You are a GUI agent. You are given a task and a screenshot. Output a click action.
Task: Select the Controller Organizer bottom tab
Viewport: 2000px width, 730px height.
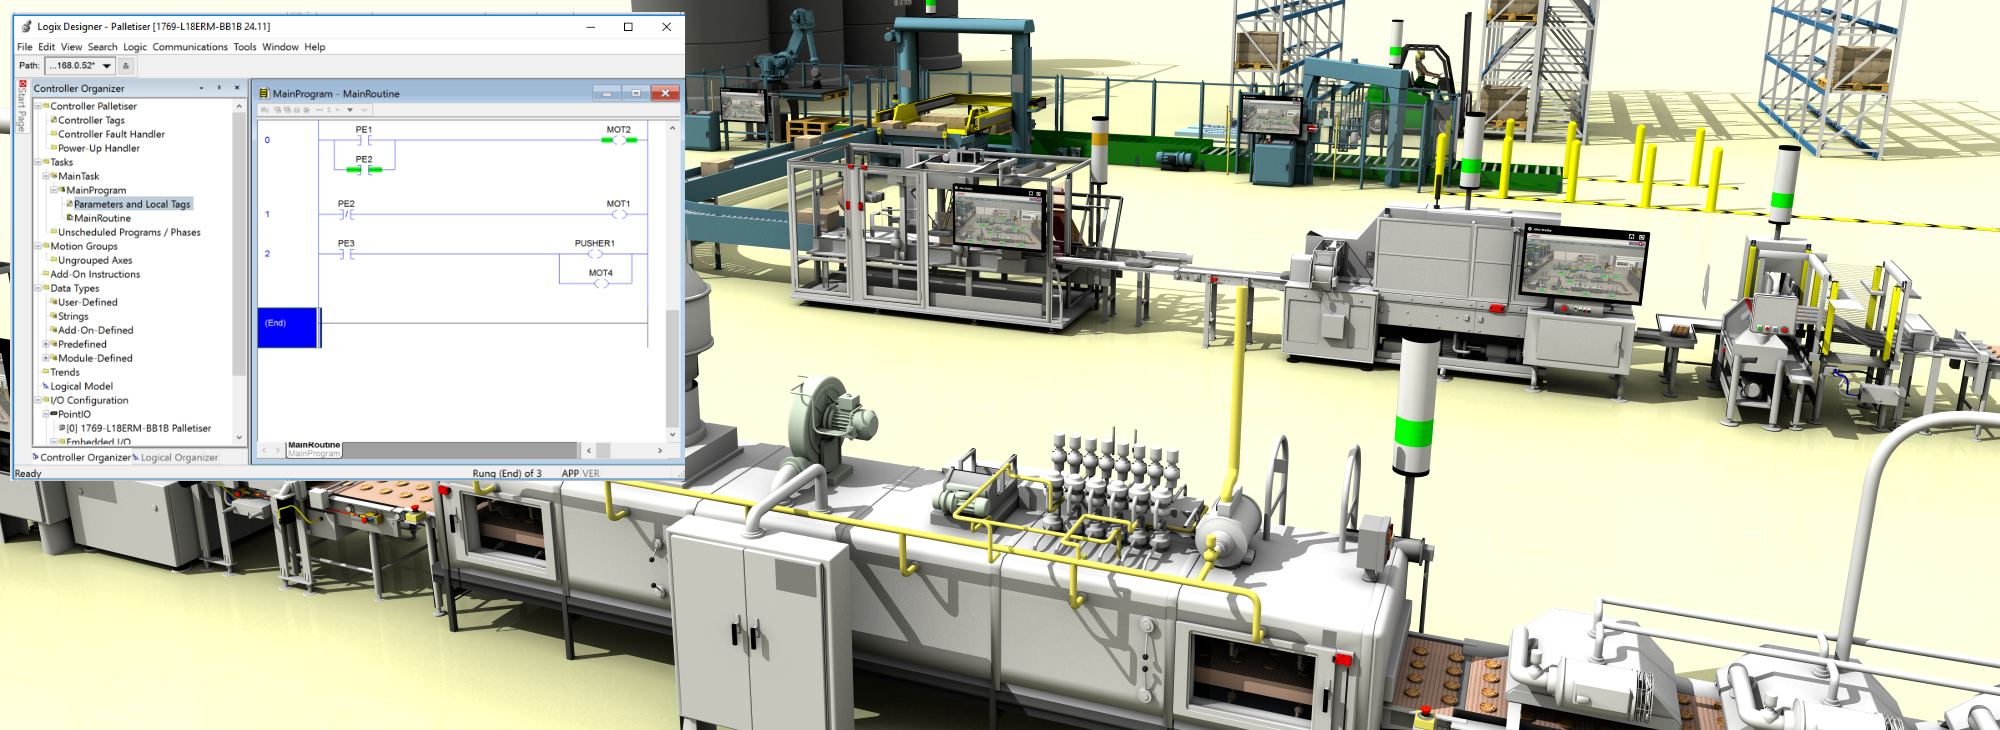click(x=82, y=458)
